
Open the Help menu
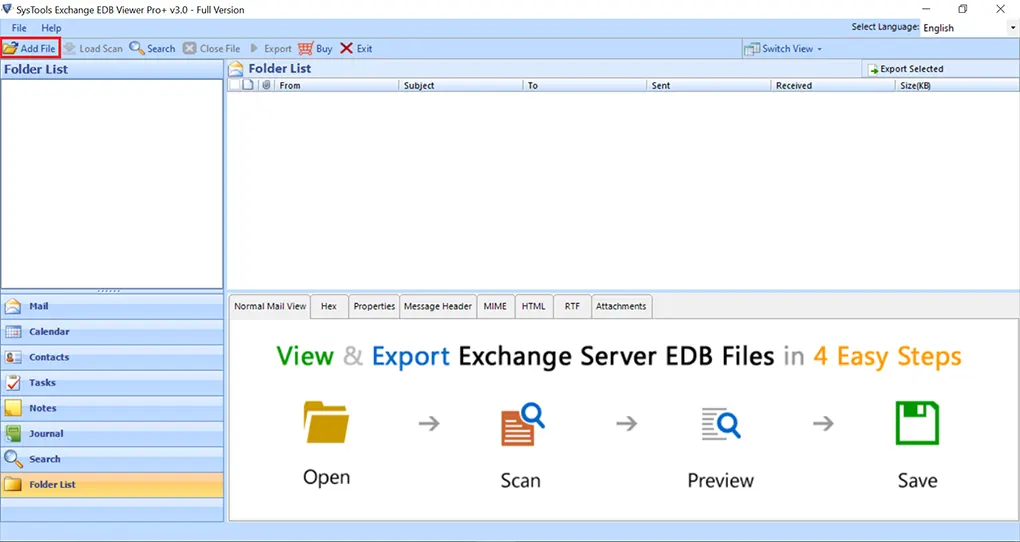pyautogui.click(x=51, y=28)
